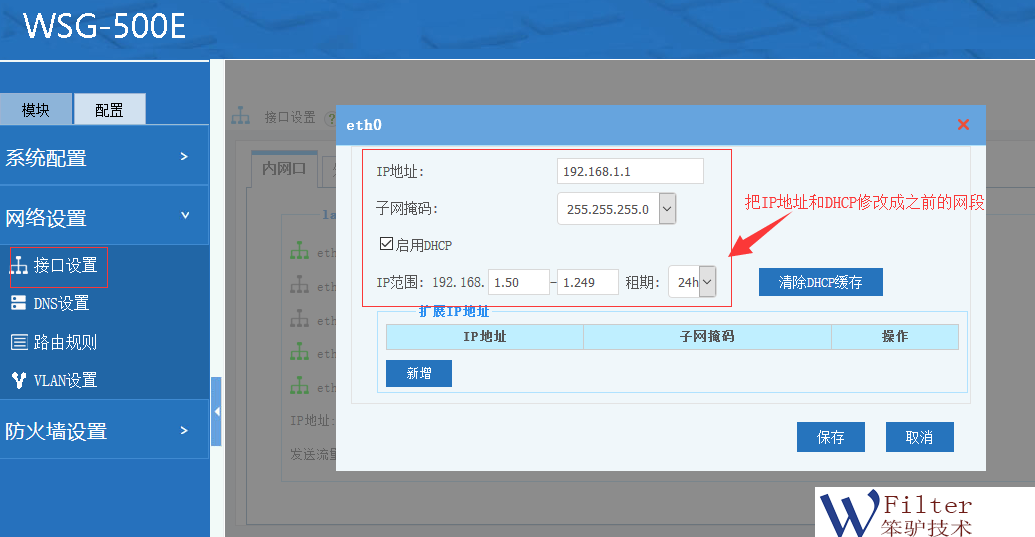Open the 子网掩码 dropdown

tap(667, 209)
